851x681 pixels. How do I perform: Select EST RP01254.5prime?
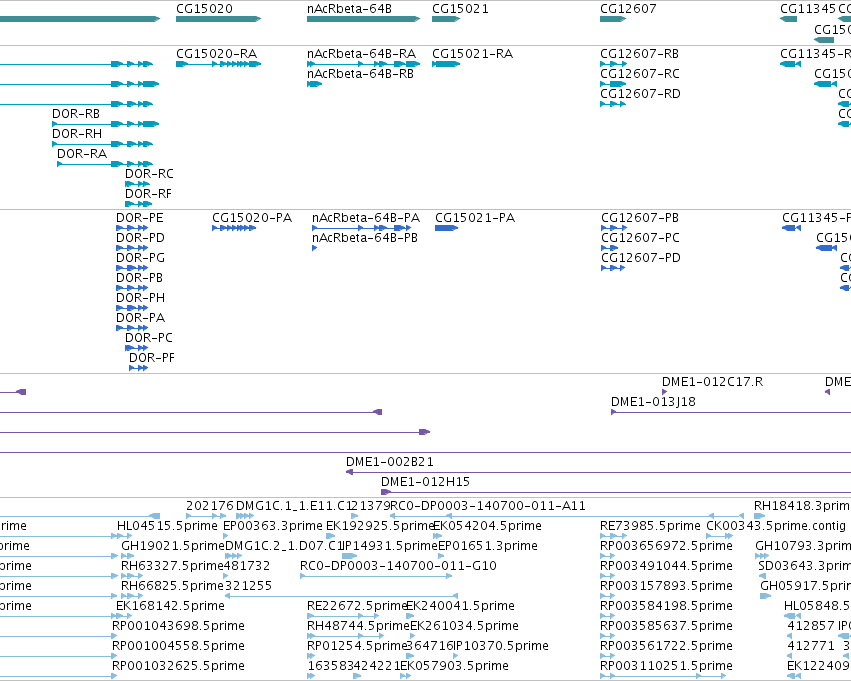pyautogui.click(x=310, y=657)
